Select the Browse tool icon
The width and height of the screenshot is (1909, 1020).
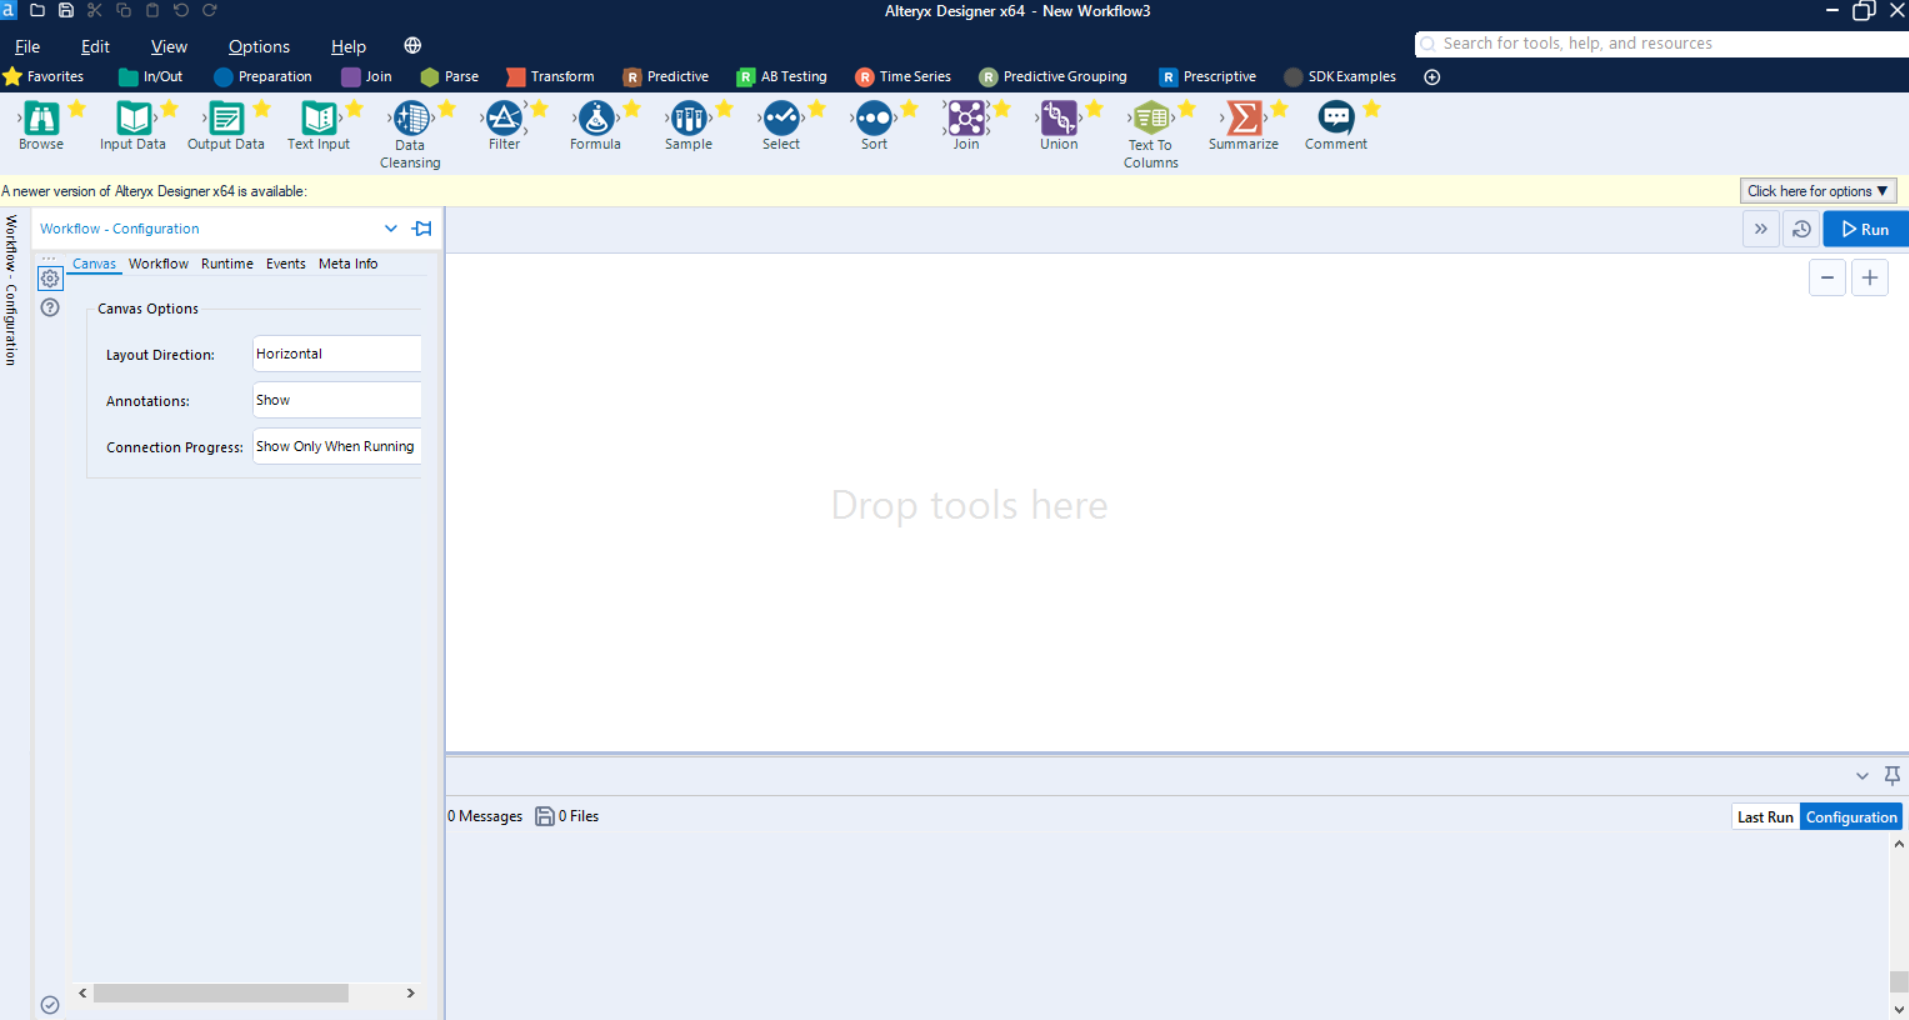click(41, 119)
